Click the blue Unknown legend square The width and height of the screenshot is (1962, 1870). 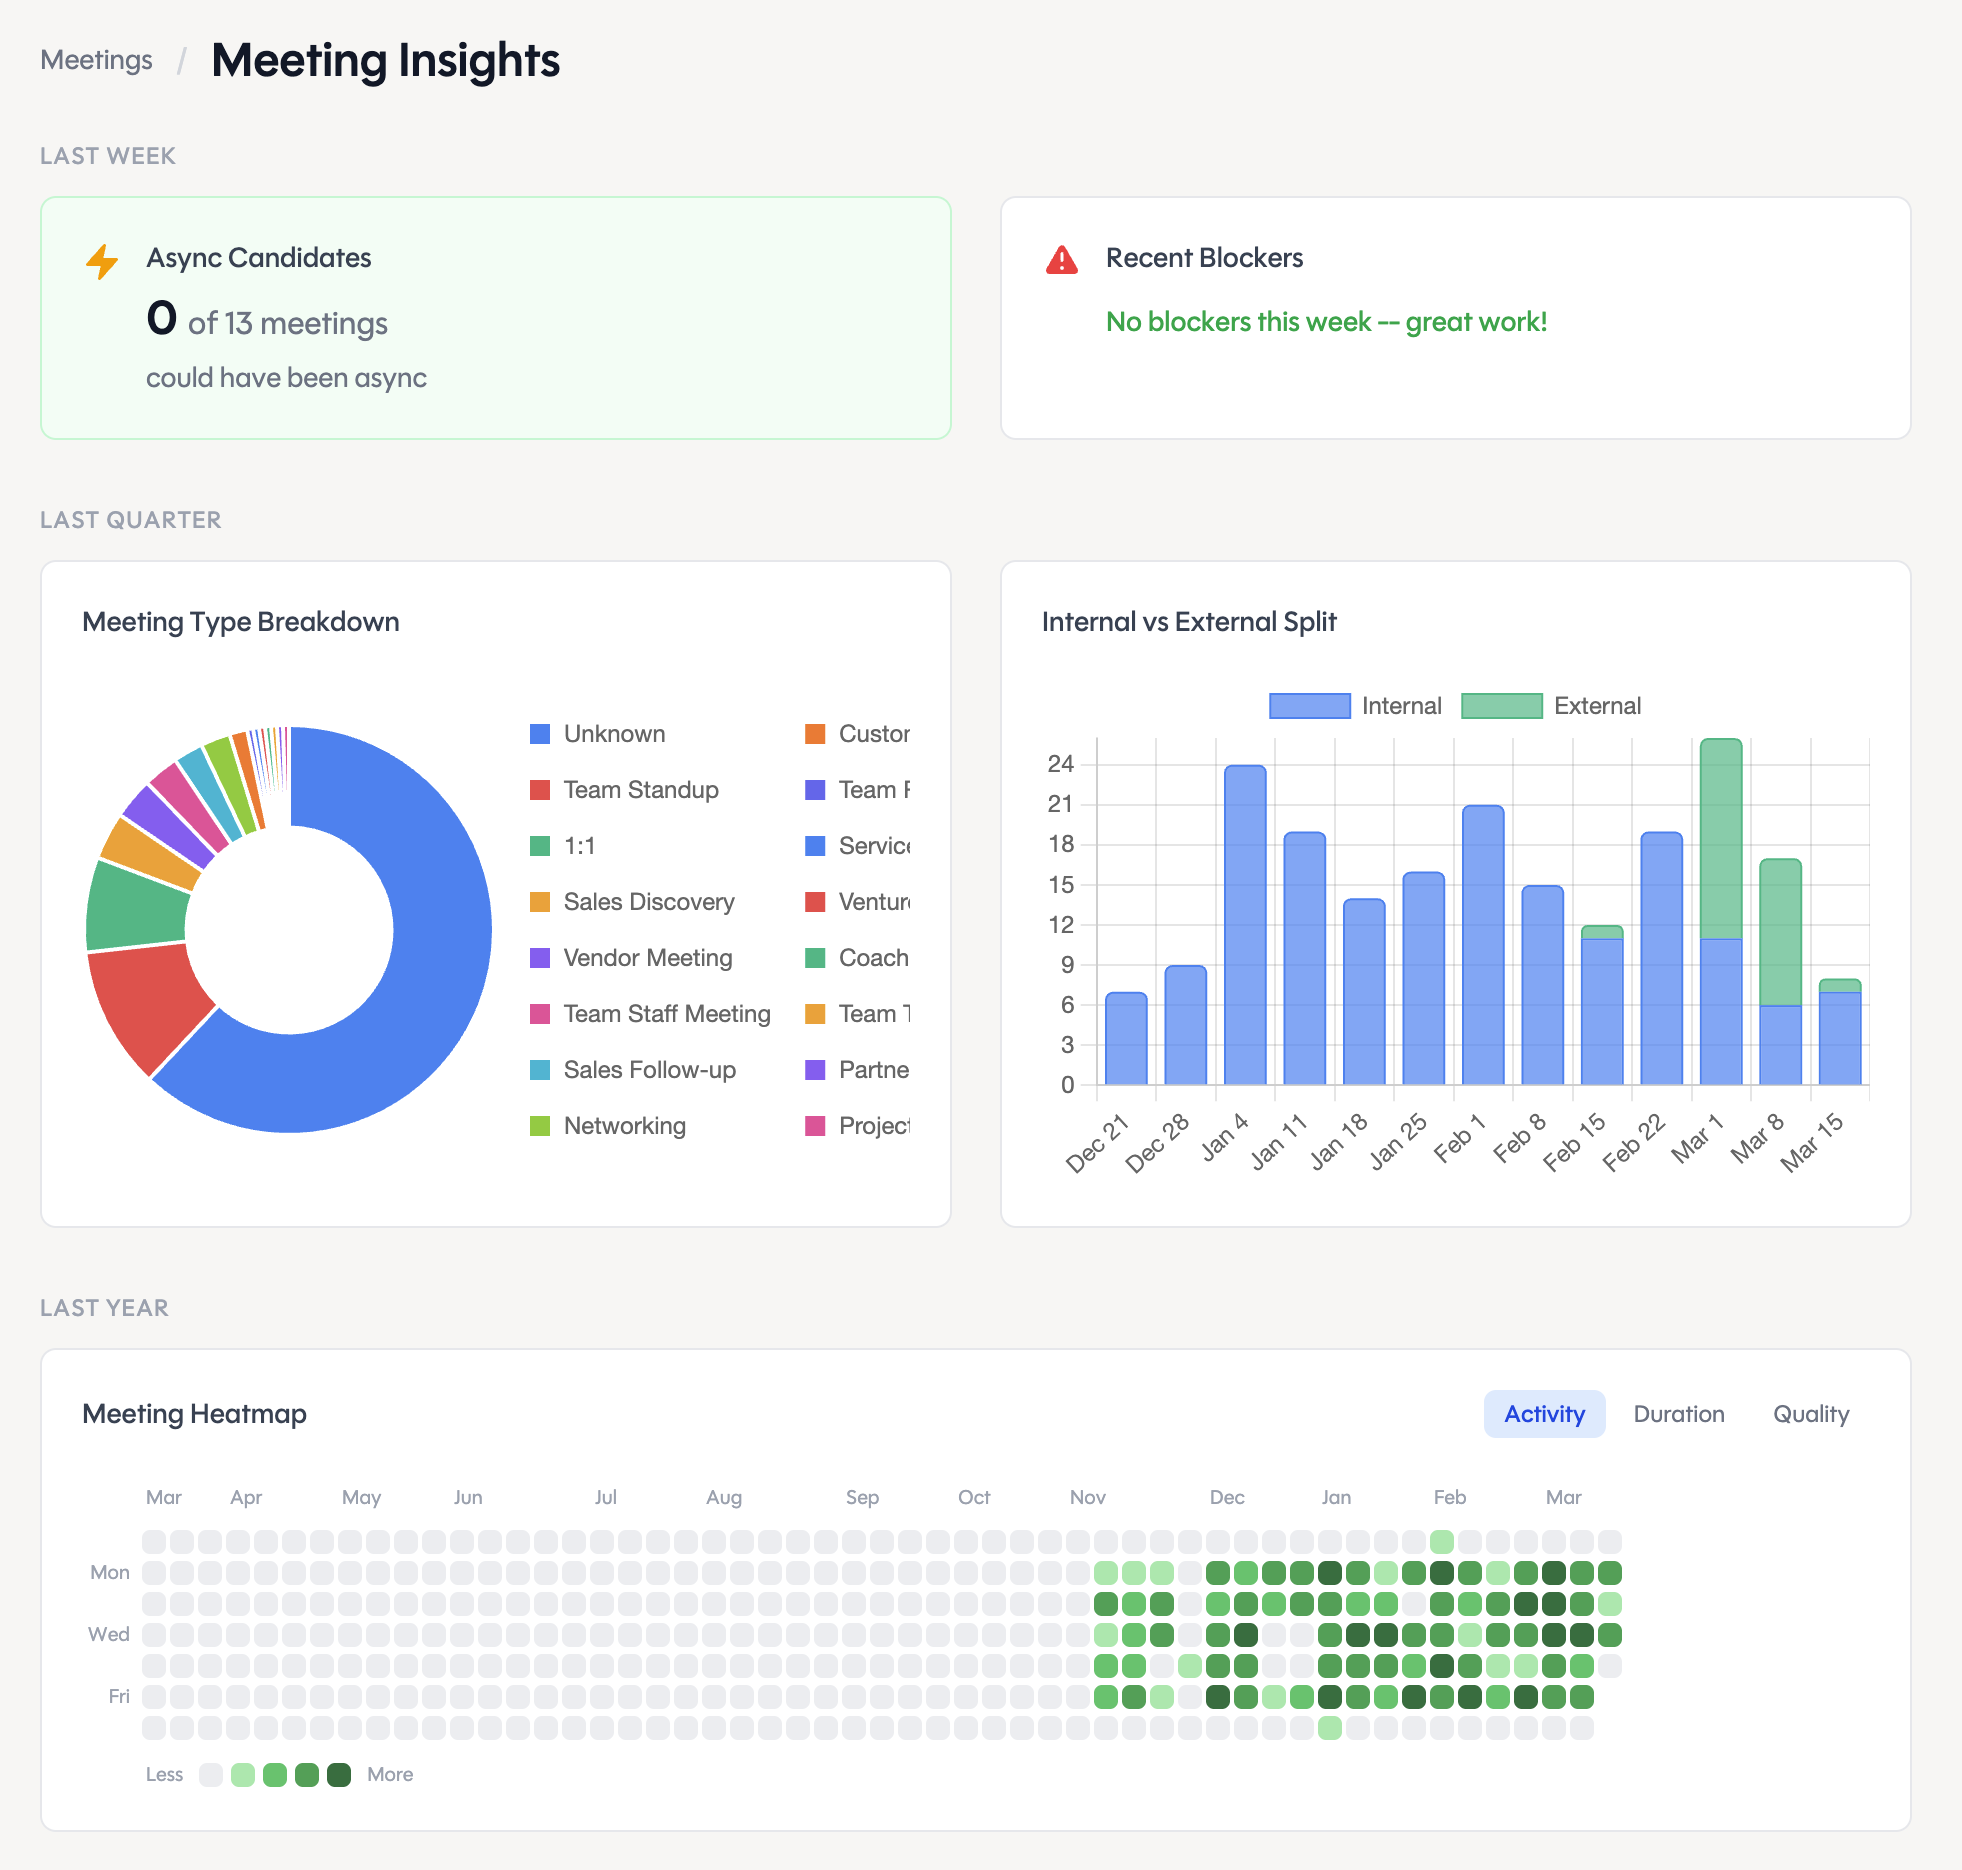[540, 733]
